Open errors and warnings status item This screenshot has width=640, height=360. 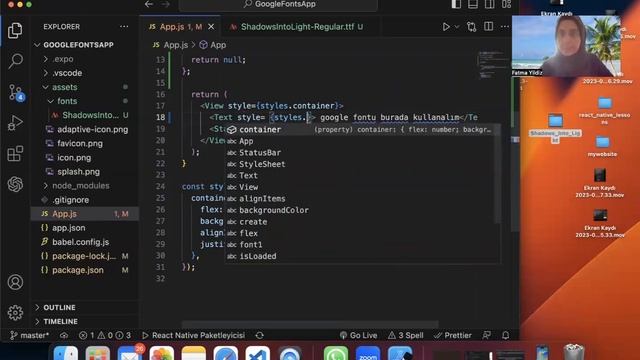(105, 335)
